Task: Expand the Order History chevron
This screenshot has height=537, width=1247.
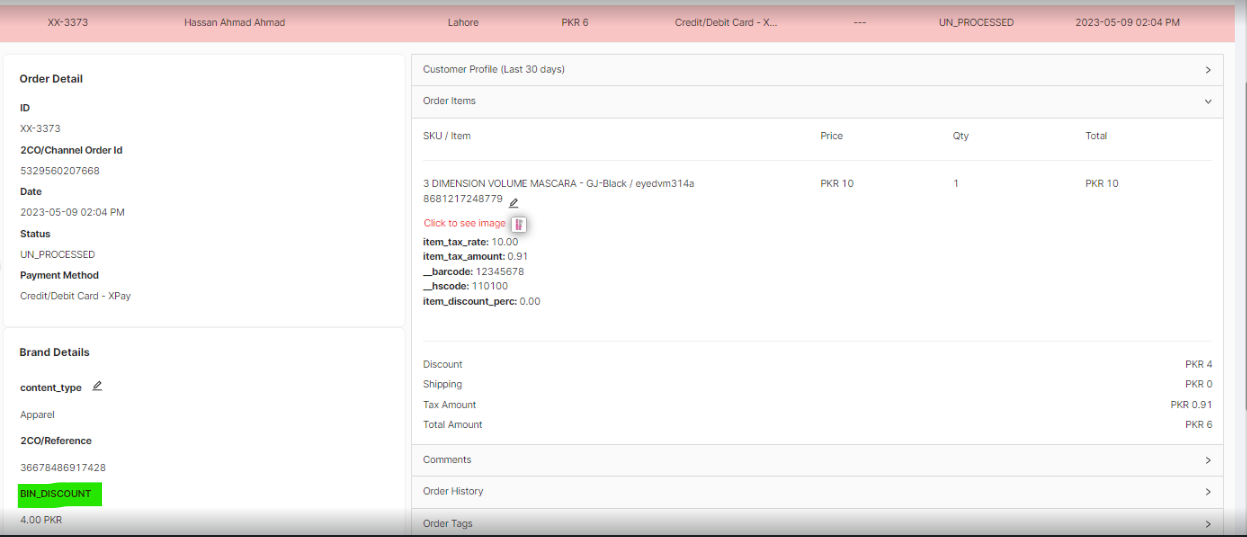Action: (x=1207, y=492)
